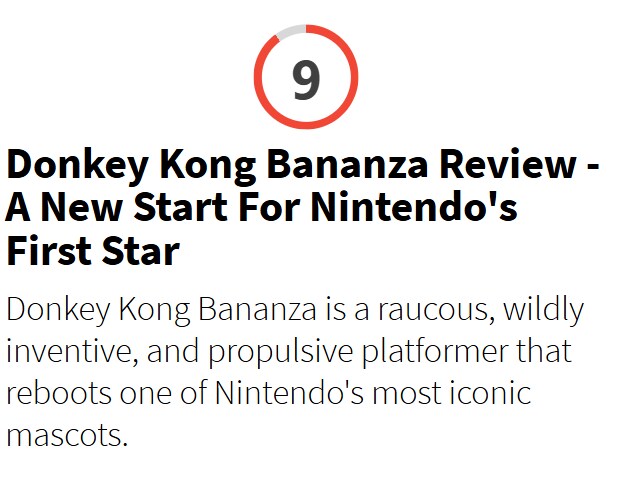Click 'reboots' in the summary text
Image resolution: width=622 pixels, height=498 pixels.
(59, 393)
